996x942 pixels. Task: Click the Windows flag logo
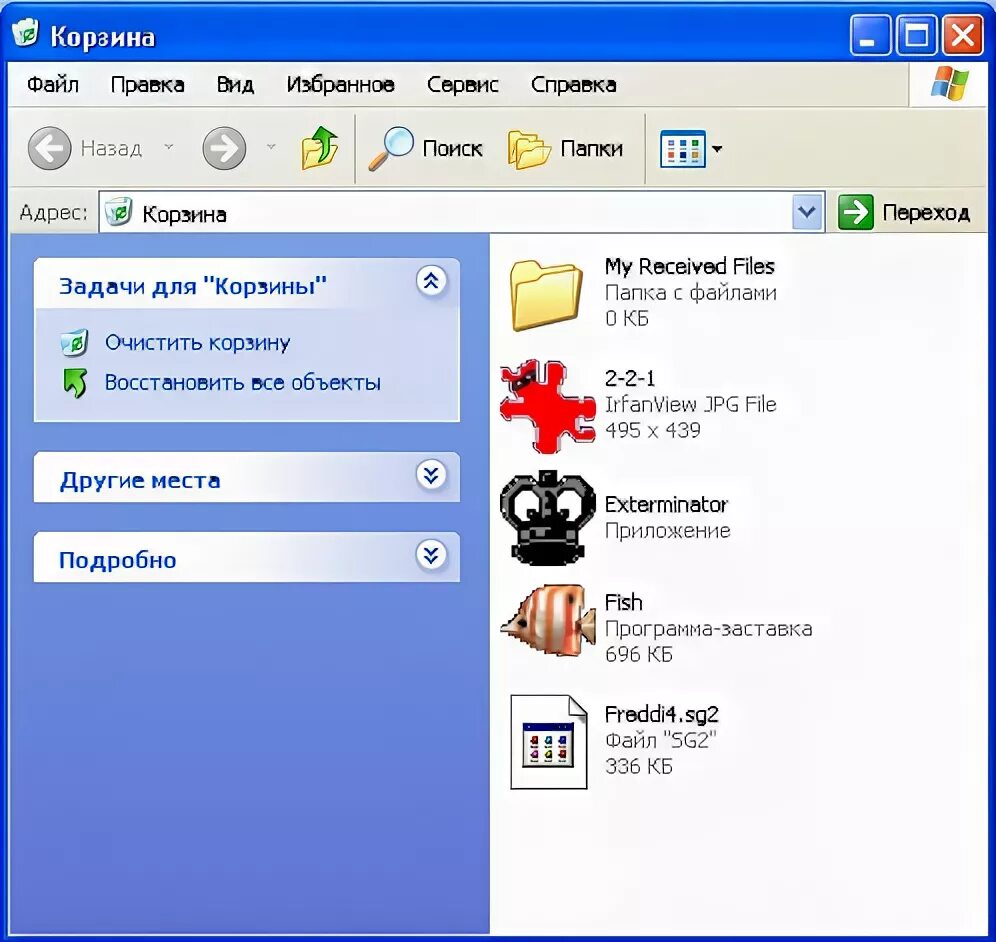pyautogui.click(x=950, y=83)
